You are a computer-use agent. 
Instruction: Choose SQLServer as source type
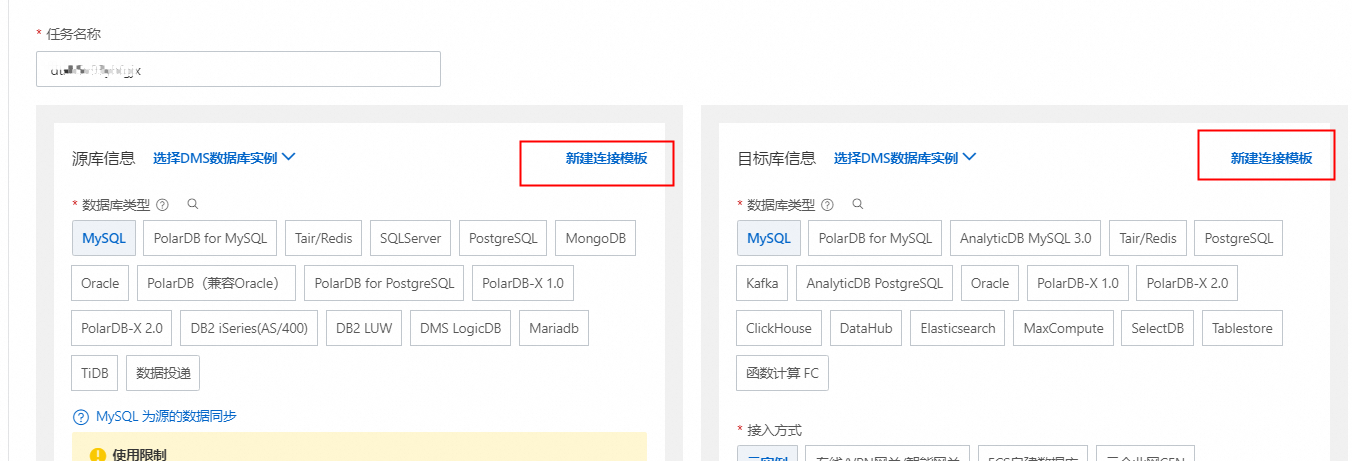click(x=411, y=238)
